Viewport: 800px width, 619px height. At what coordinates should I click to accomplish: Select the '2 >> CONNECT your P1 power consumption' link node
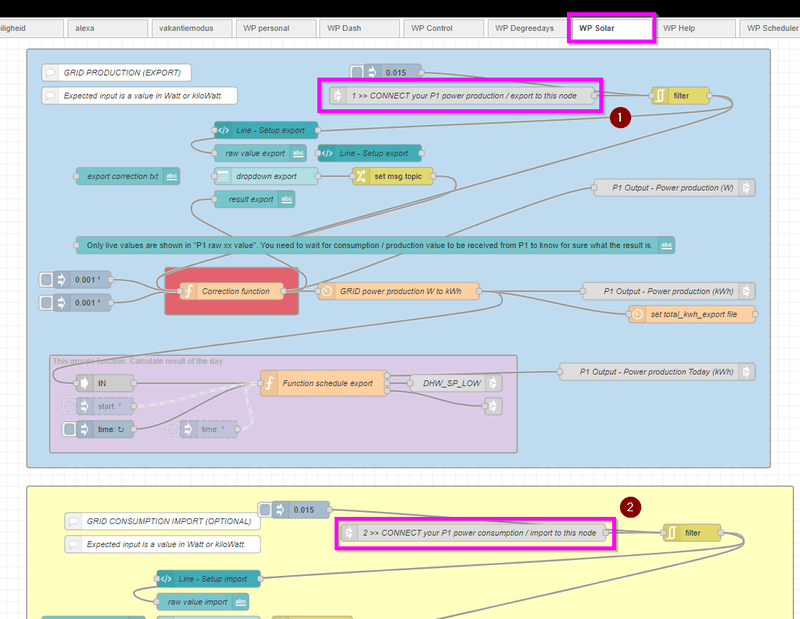[473, 533]
